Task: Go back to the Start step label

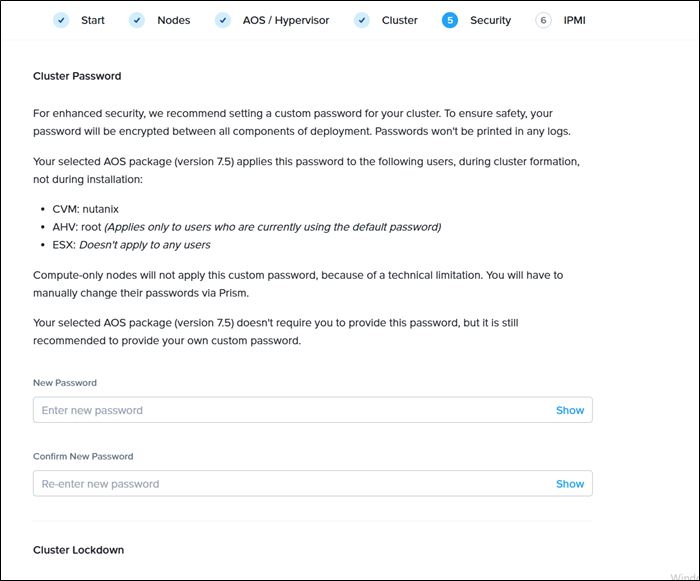Action: pyautogui.click(x=93, y=20)
